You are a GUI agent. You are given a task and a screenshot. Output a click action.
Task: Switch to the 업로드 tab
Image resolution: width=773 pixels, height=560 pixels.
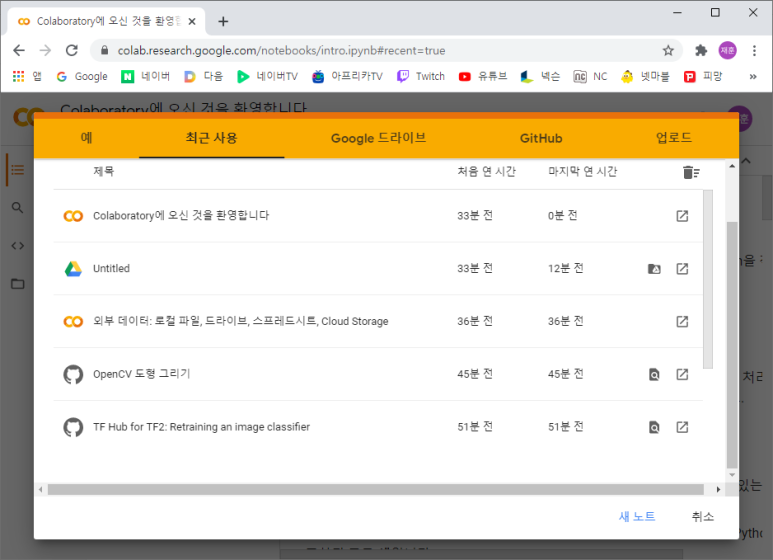click(x=674, y=138)
